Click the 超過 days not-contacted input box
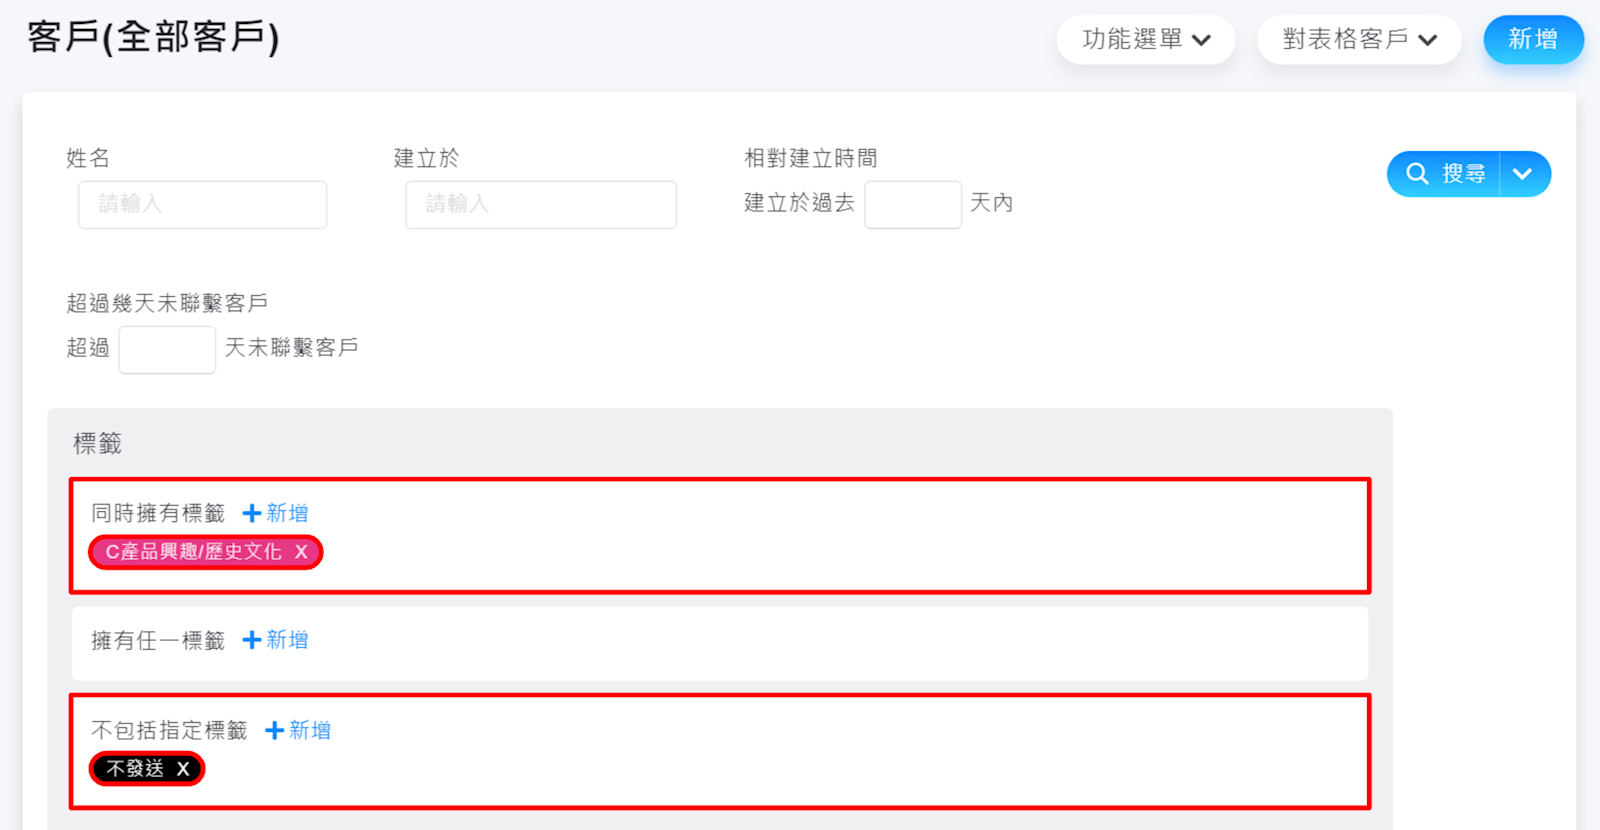Viewport: 1600px width, 830px height. (x=167, y=350)
